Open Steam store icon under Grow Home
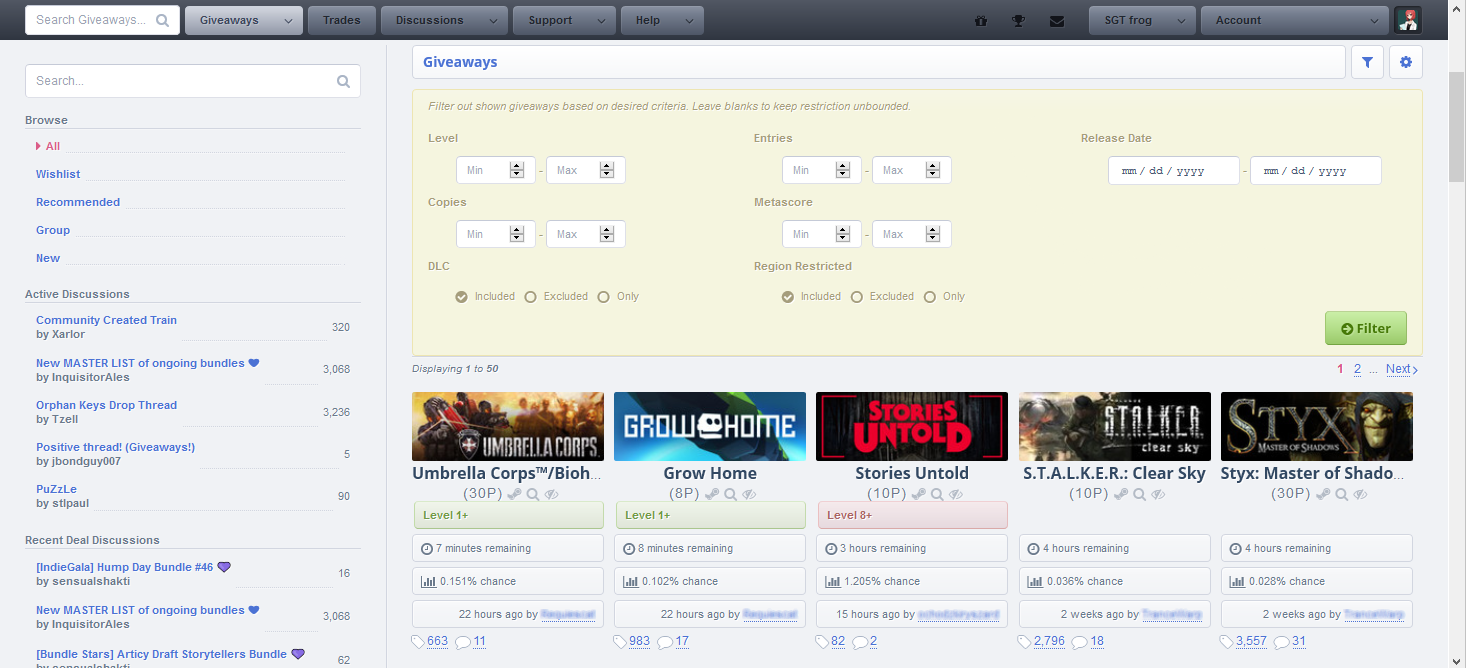This screenshot has width=1467, height=668. click(x=711, y=494)
